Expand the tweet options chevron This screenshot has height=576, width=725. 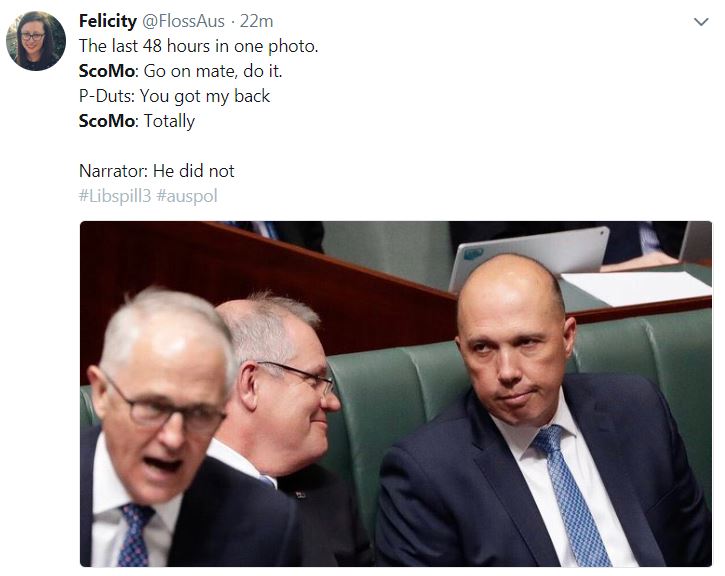click(x=701, y=22)
